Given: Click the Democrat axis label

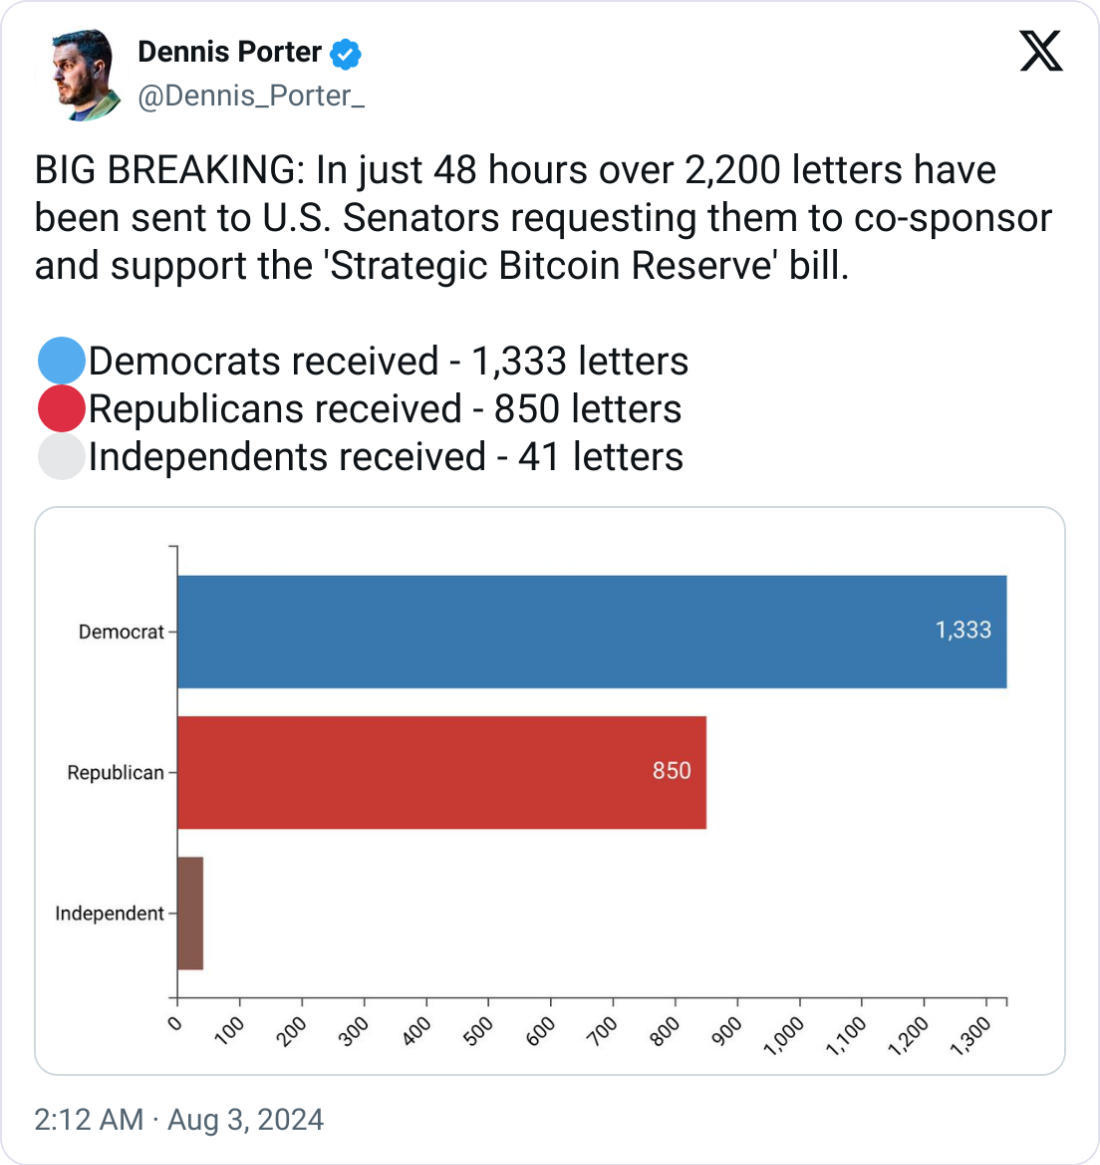Looking at the screenshot, I should coord(121,632).
